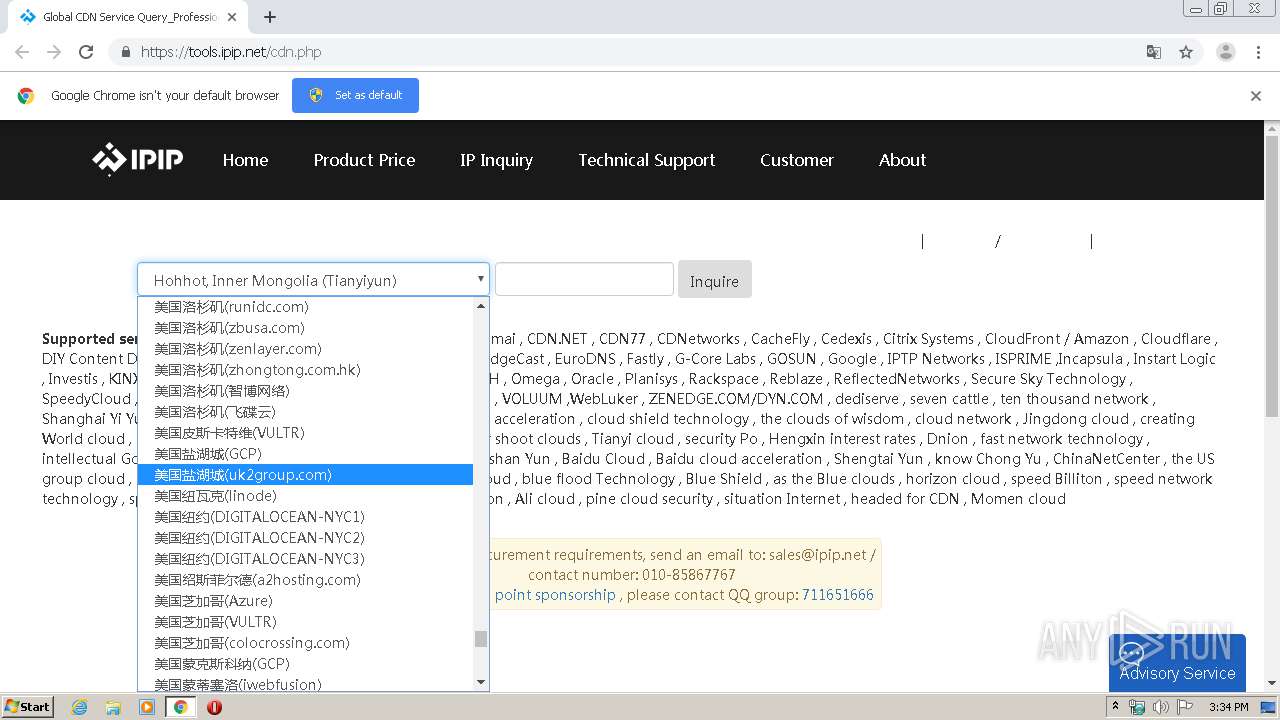Select option 美国洛杉矶(飞碟云)

305,412
